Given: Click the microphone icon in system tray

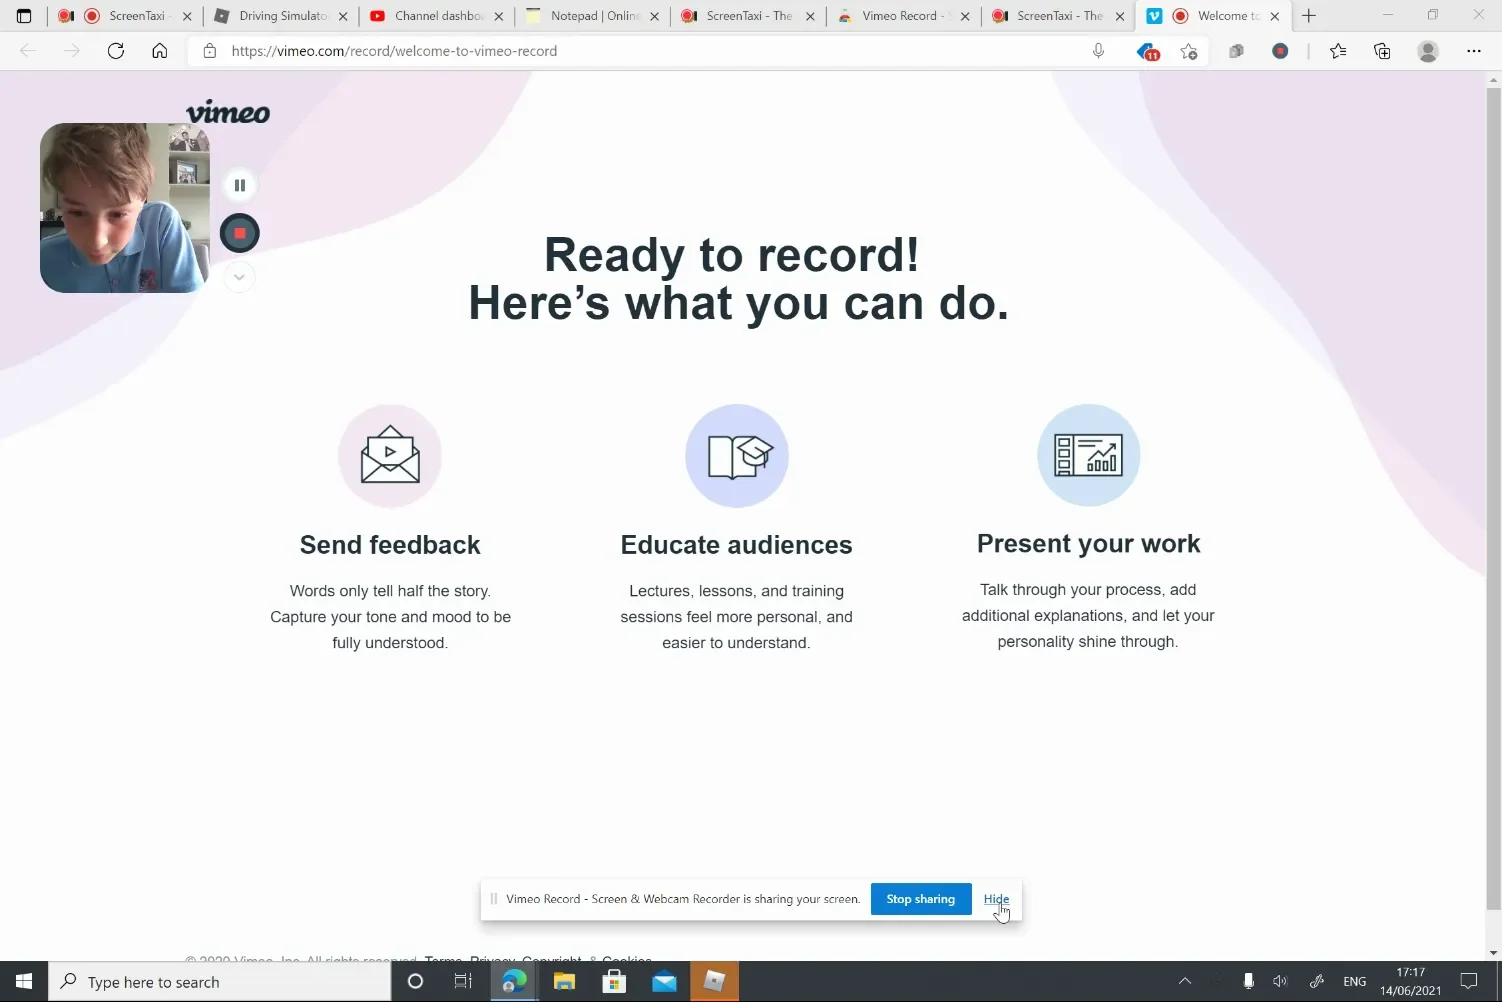Looking at the screenshot, I should [1248, 982].
